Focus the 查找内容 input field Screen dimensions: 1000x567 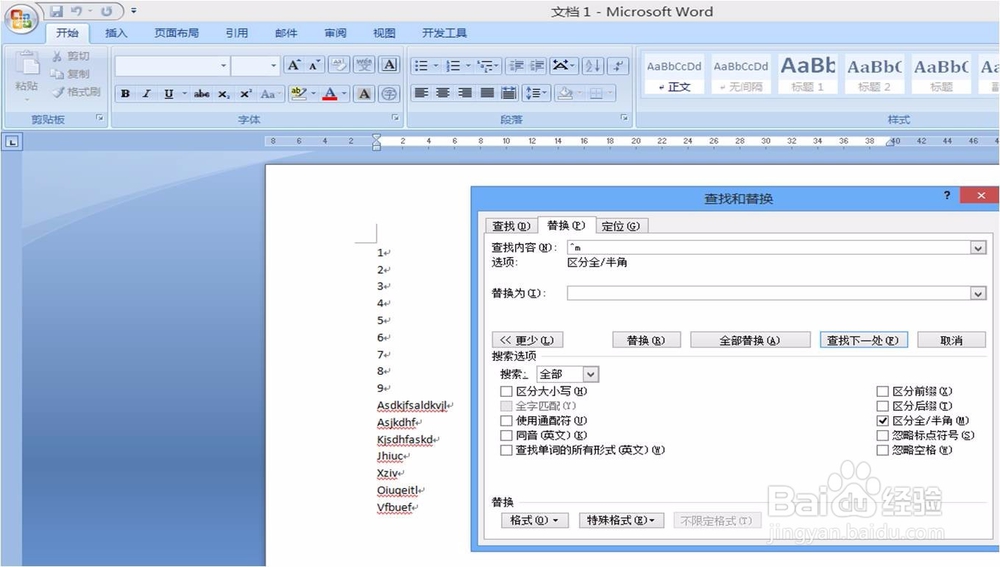[768, 247]
